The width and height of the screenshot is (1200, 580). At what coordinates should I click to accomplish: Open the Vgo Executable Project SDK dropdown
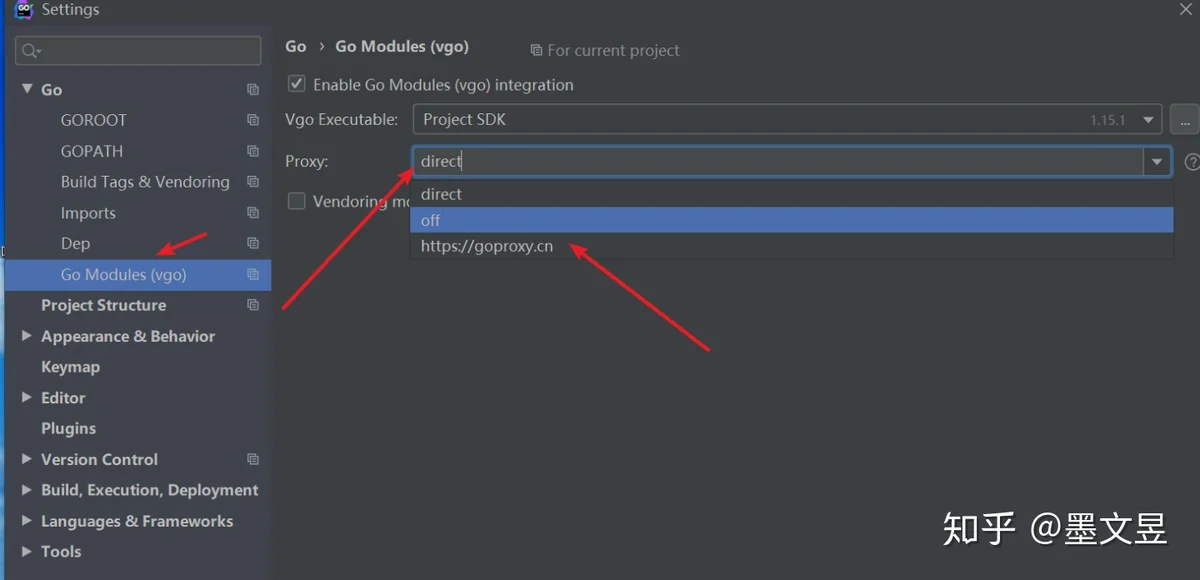(788, 120)
